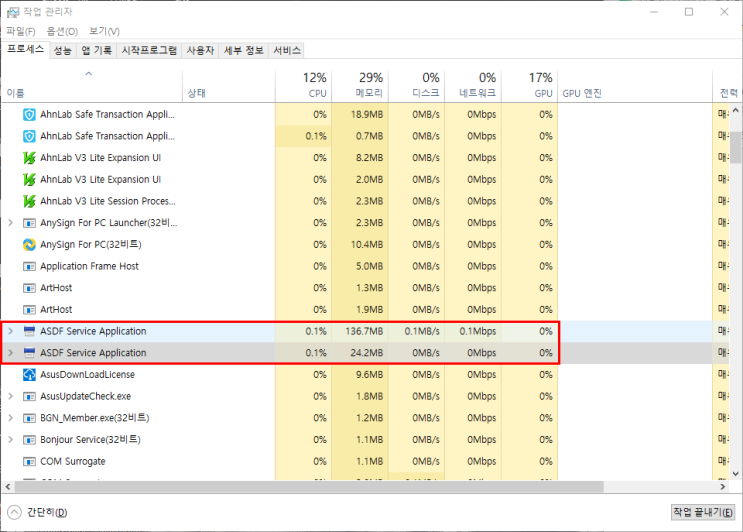Click the Task Manager title bar icon
743x532 pixels.
click(13, 12)
